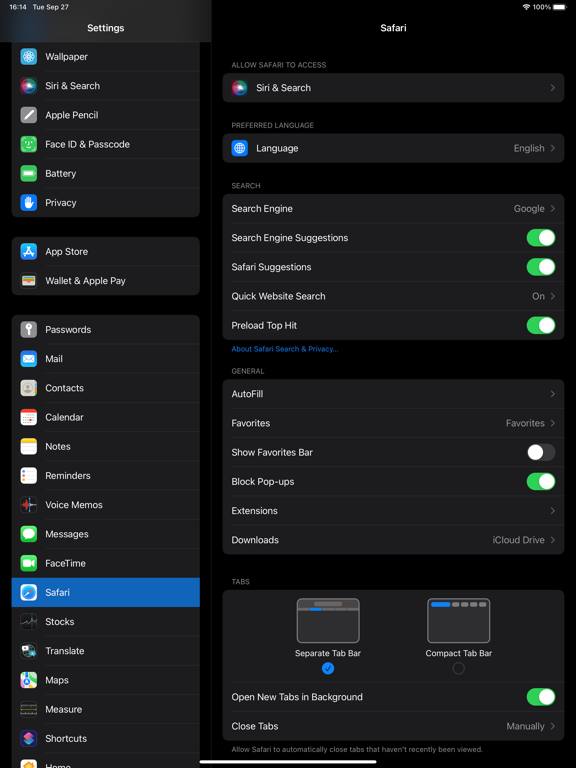Tap the Maps label in sidebar
This screenshot has width=576, height=768.
click(57, 680)
